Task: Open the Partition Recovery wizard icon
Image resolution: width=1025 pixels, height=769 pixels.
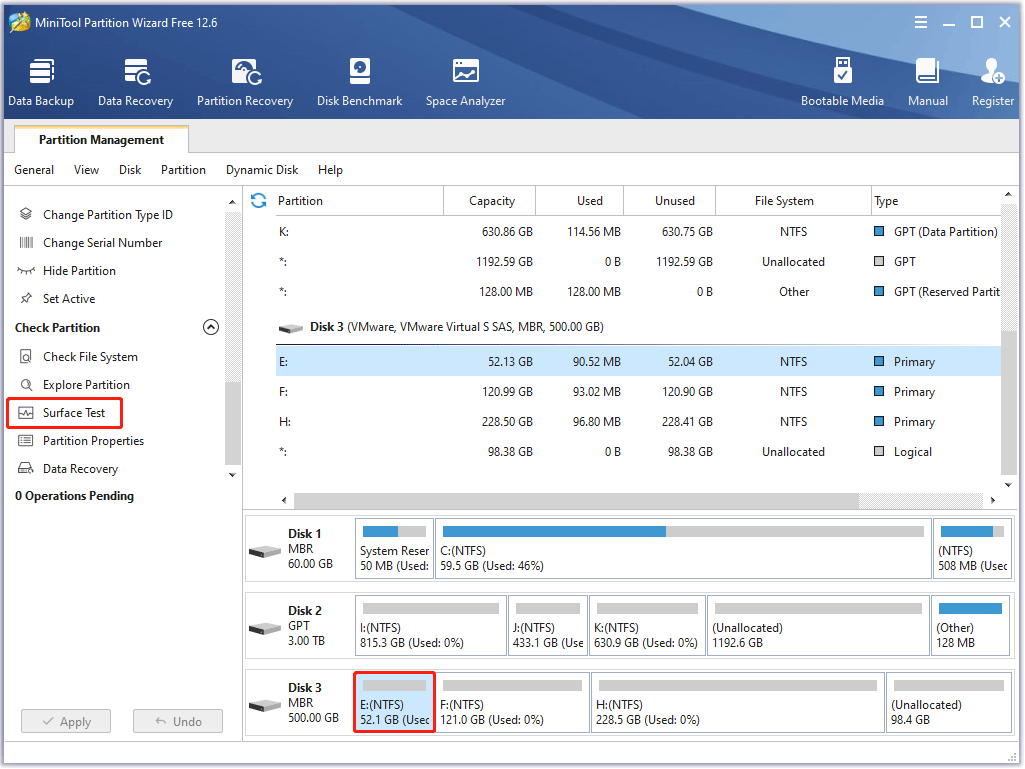Action: coord(246,72)
